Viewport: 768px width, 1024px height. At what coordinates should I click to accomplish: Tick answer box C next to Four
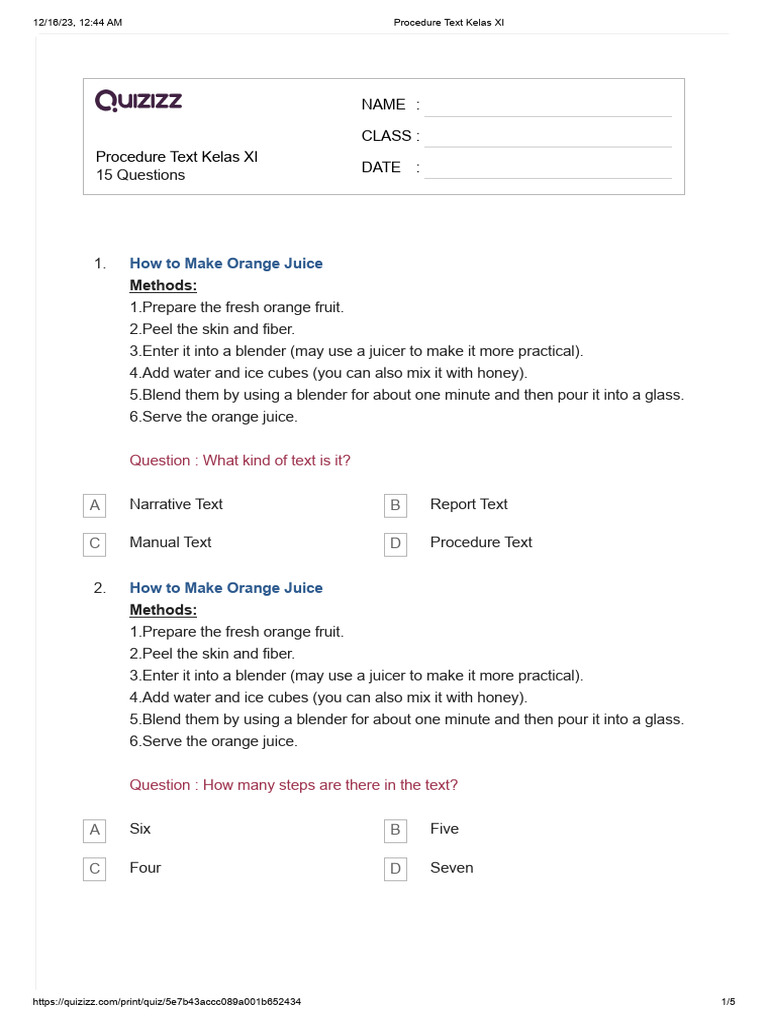pos(95,869)
